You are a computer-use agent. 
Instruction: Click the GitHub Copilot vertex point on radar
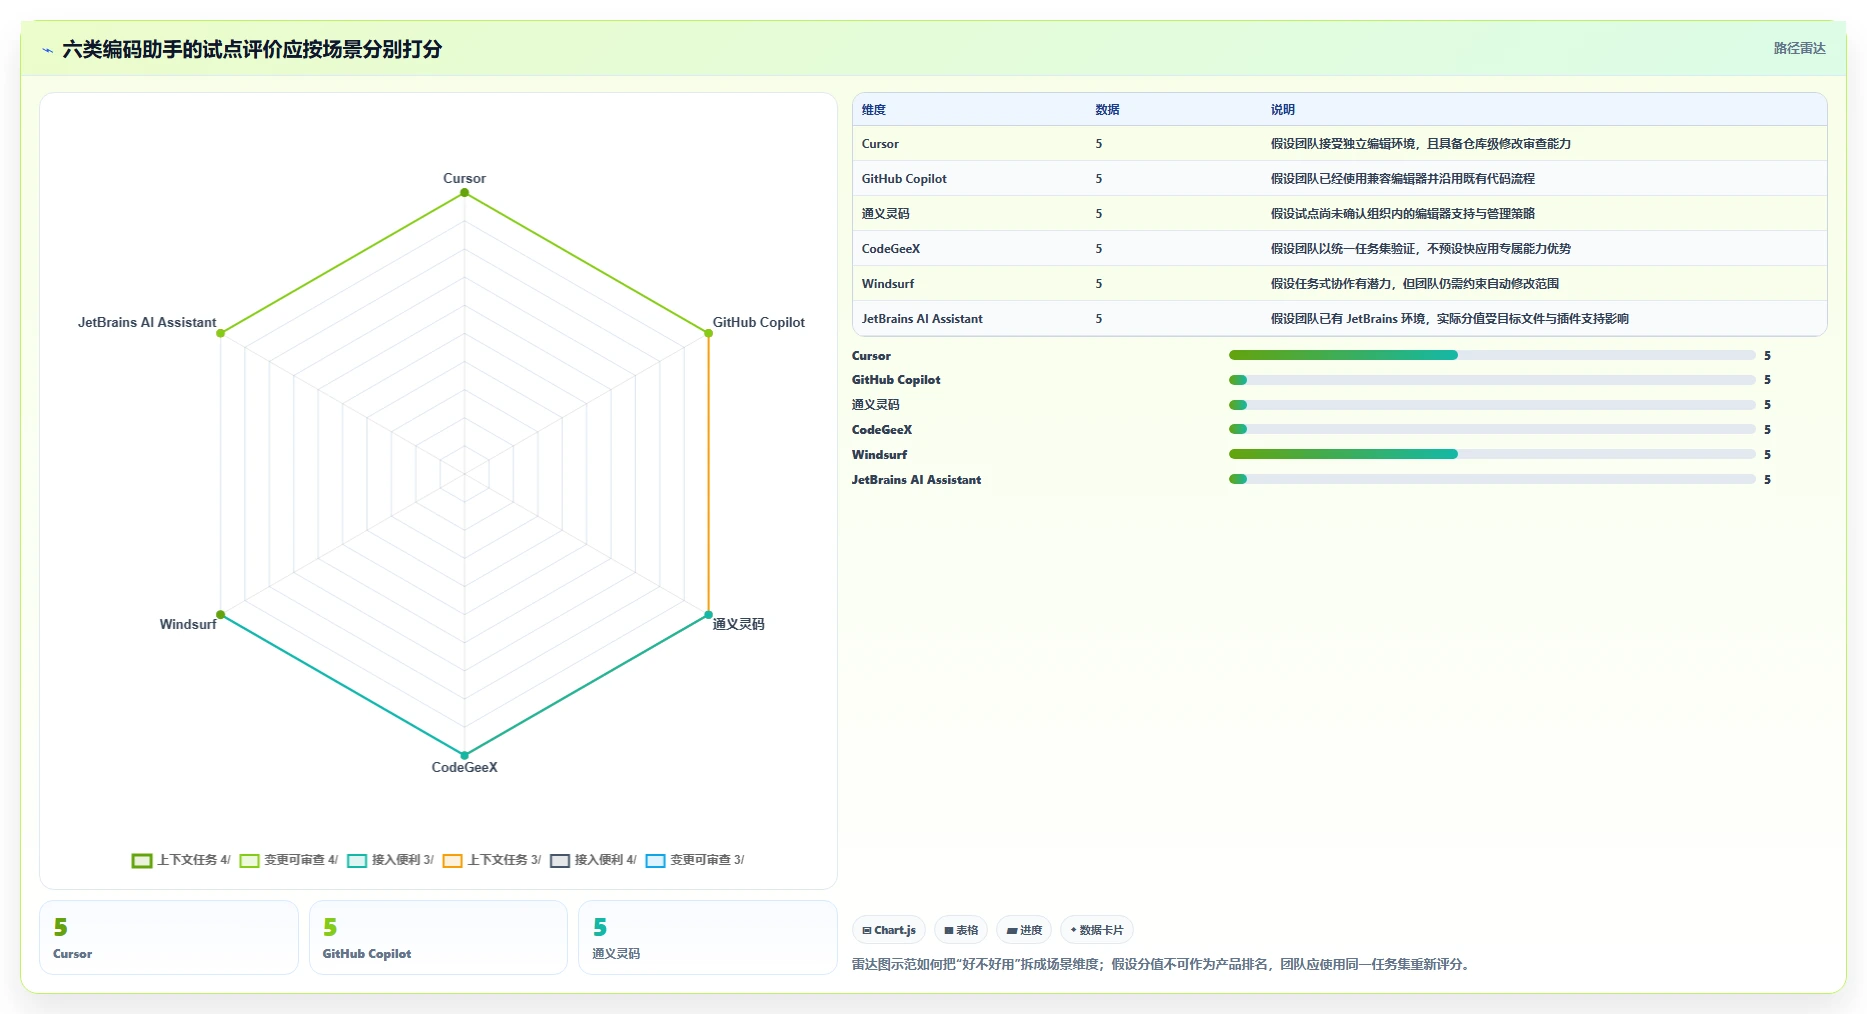(x=708, y=333)
